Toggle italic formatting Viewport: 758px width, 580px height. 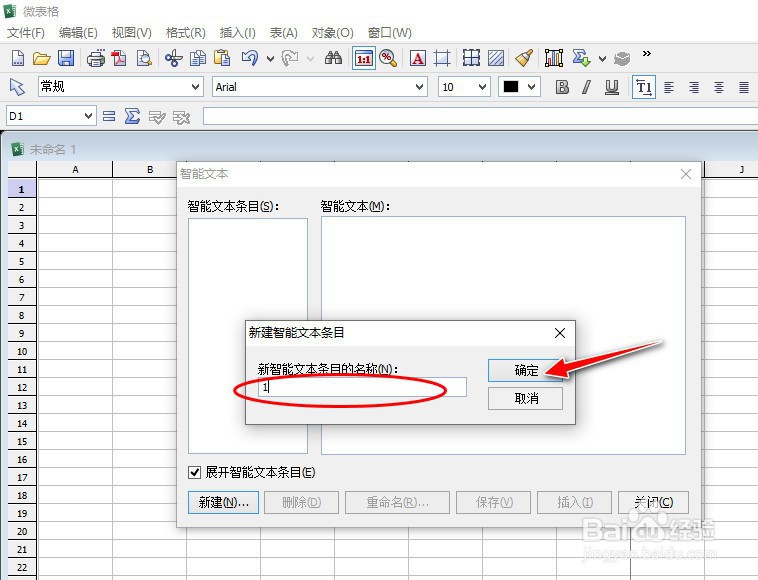[586, 87]
